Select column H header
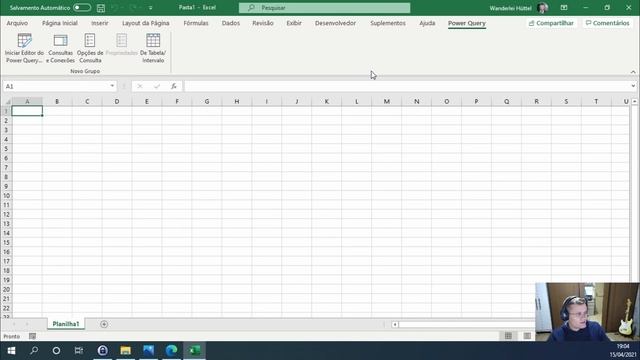This screenshot has width=640, height=360. 237,101
